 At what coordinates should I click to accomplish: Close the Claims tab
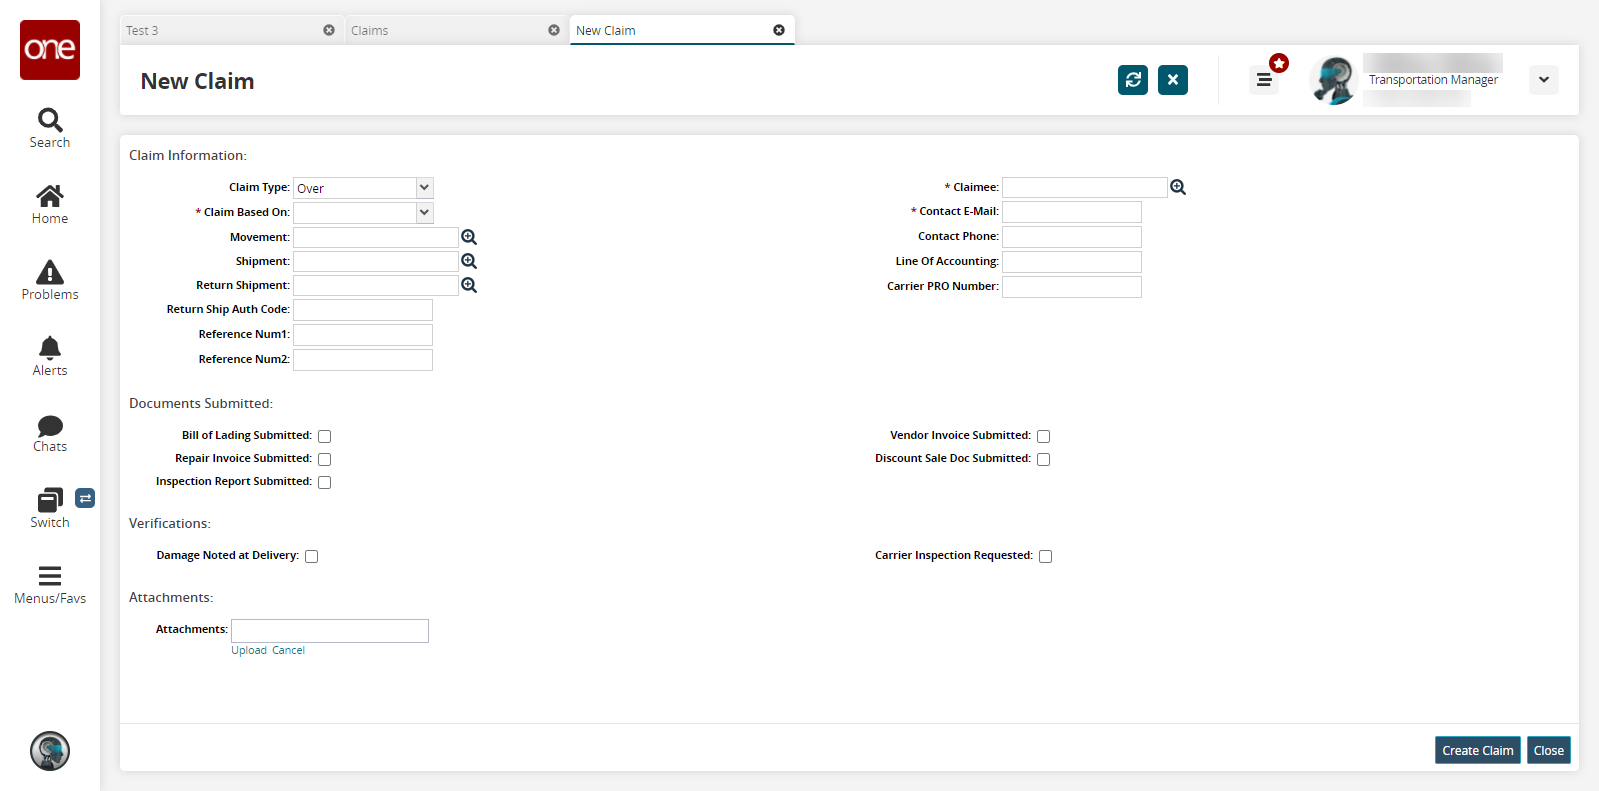pyautogui.click(x=554, y=30)
